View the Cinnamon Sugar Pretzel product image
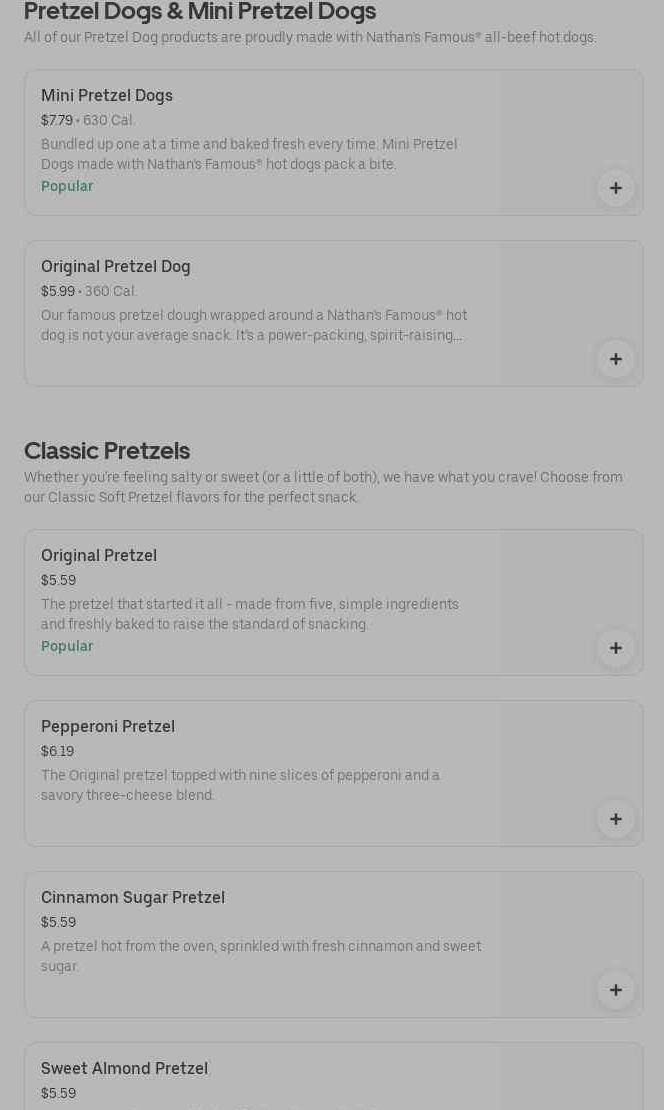This screenshot has height=1110, width=664. point(570,930)
